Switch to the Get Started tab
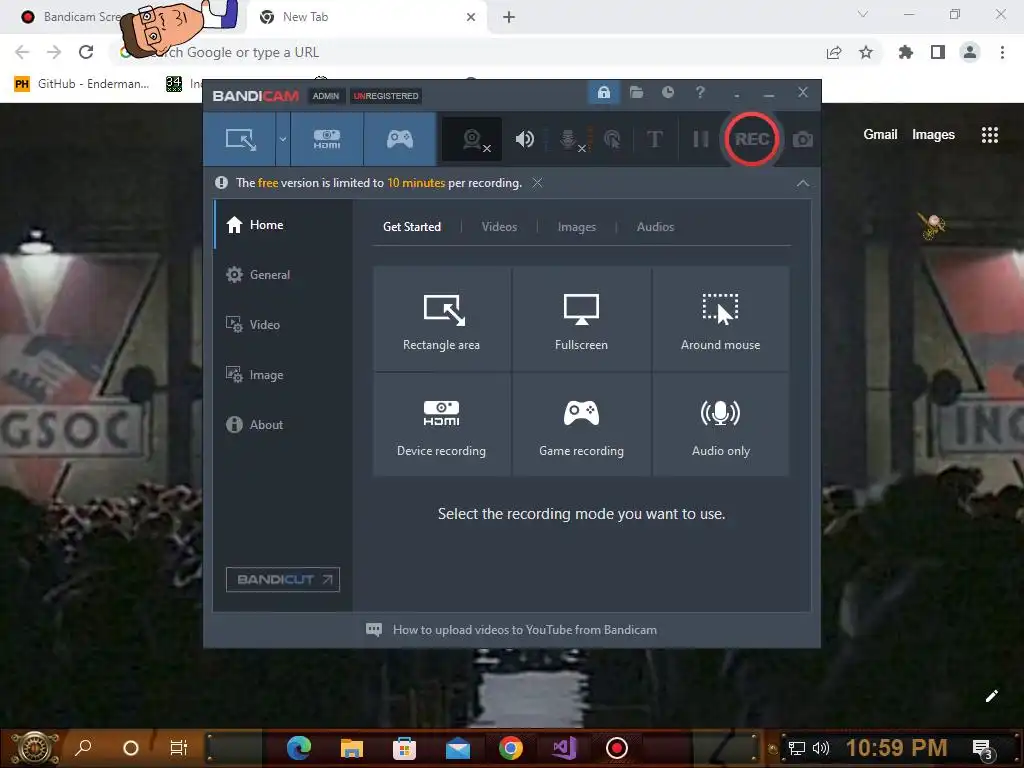This screenshot has width=1024, height=768. pyautogui.click(x=411, y=227)
